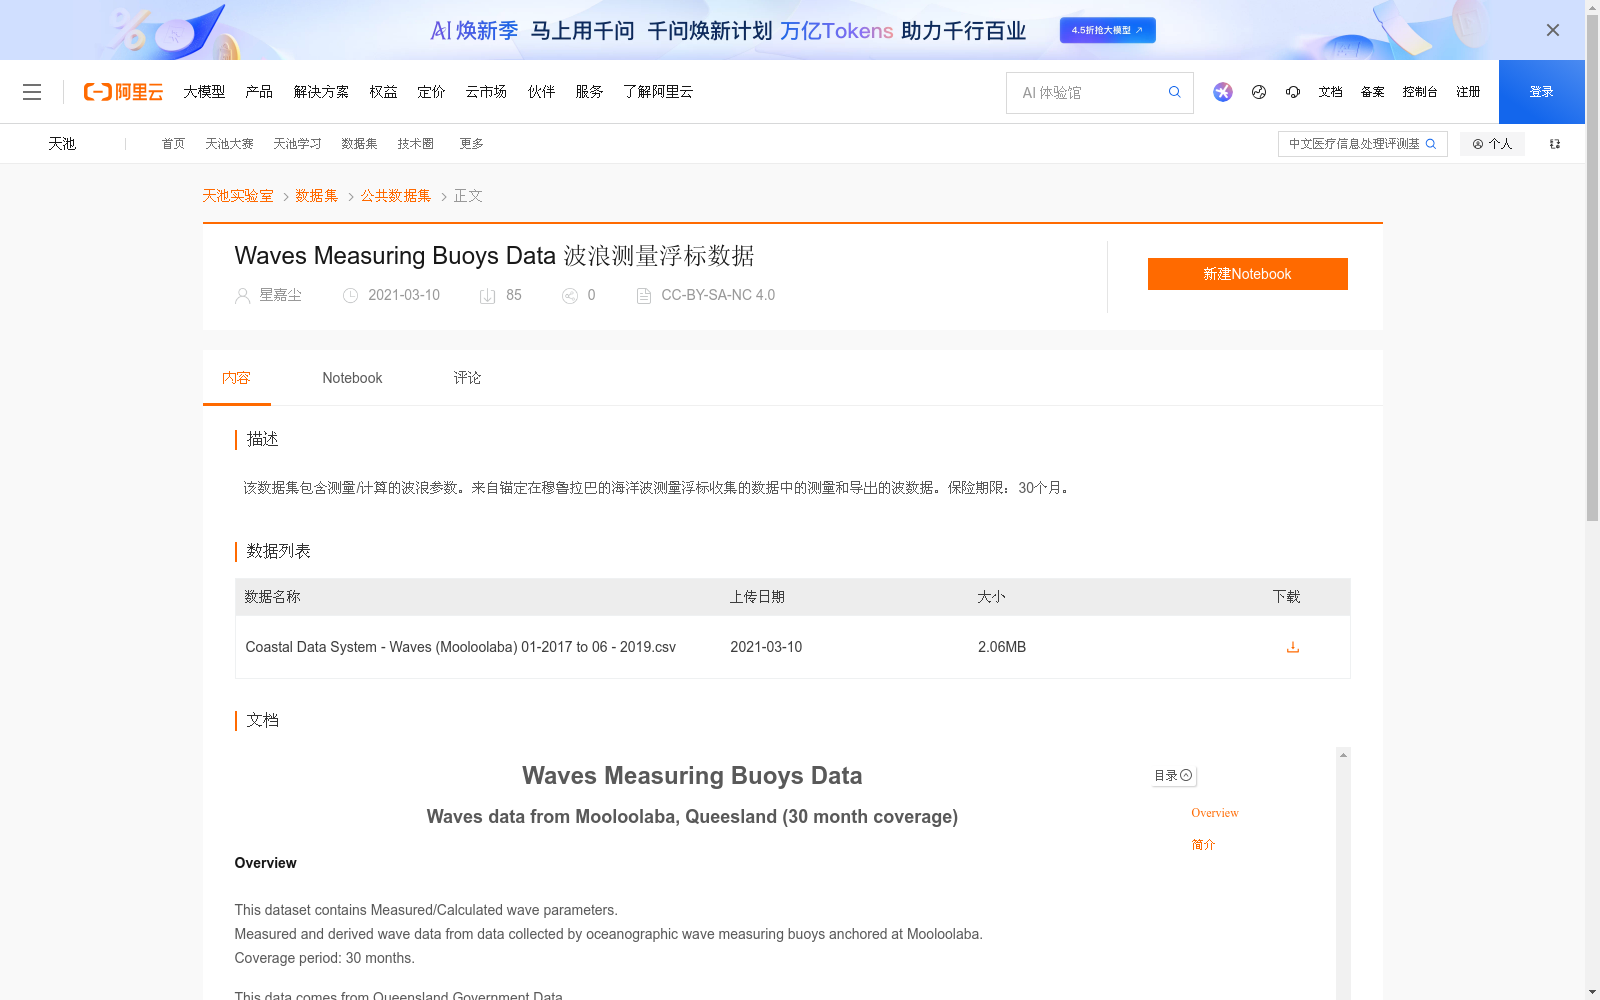This screenshot has height=1000, width=1600.
Task: Open the 解决方案 menu
Action: tap(321, 92)
